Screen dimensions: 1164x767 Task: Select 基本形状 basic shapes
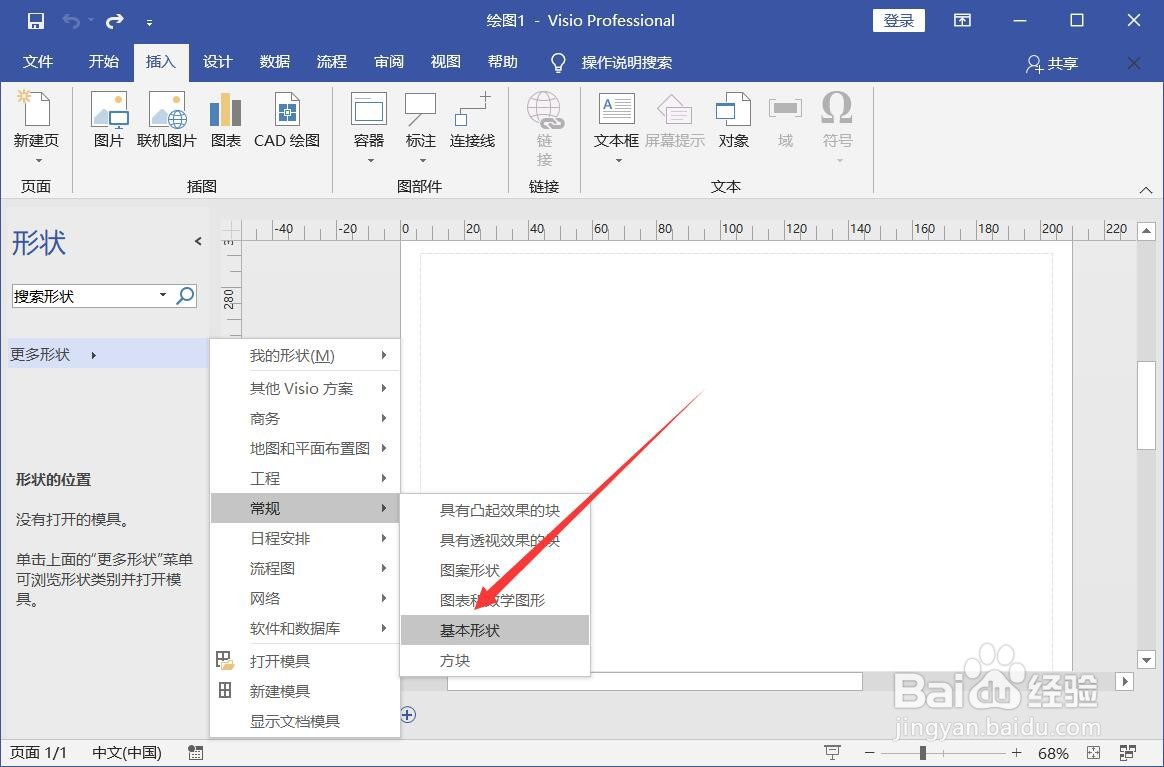(495, 630)
